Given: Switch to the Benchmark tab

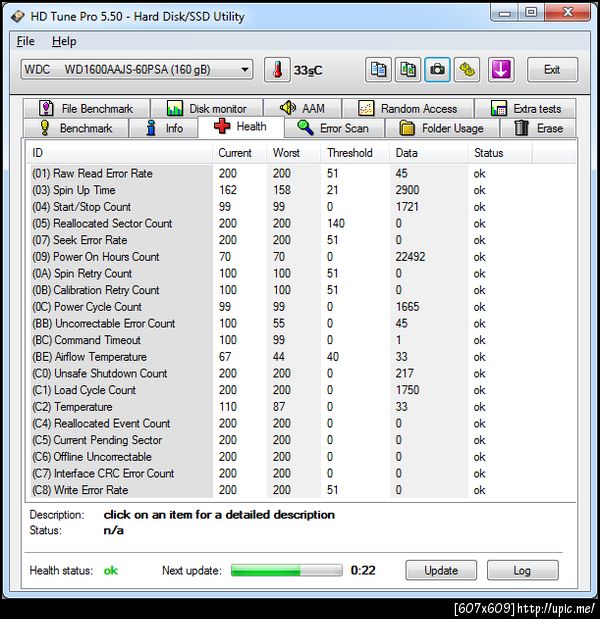Looking at the screenshot, I should pos(76,128).
